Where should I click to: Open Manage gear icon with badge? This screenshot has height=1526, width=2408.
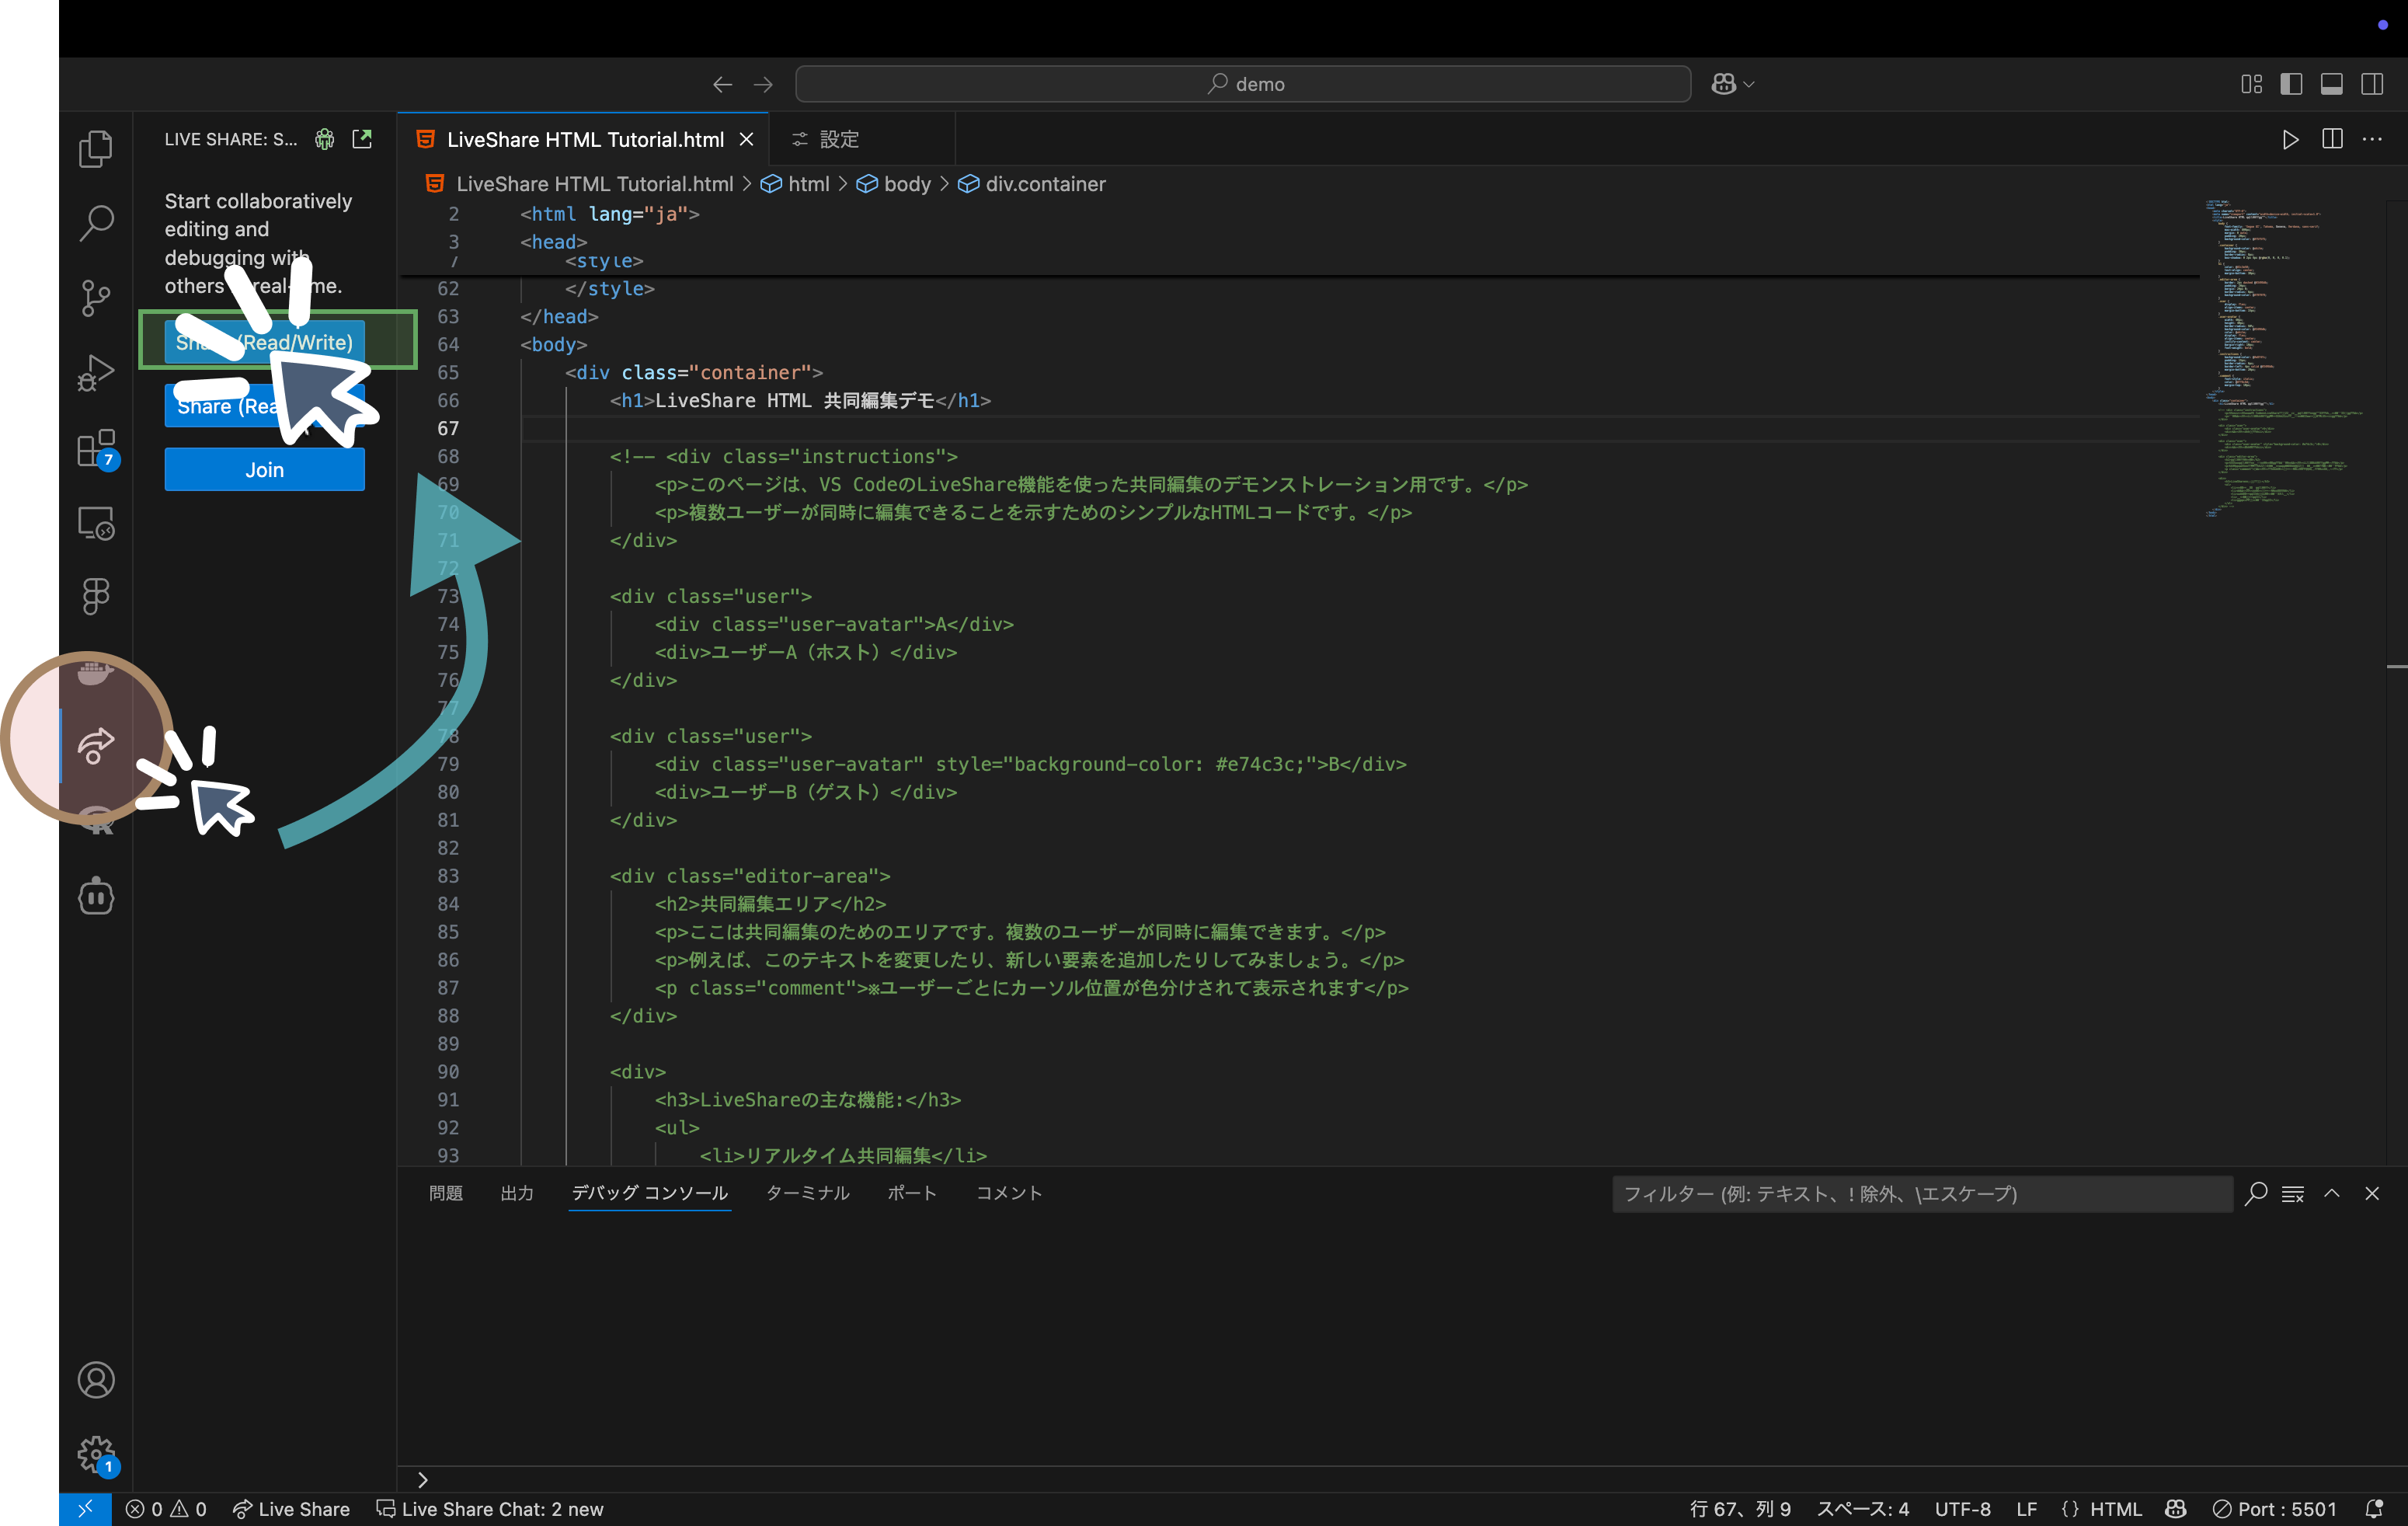point(96,1455)
